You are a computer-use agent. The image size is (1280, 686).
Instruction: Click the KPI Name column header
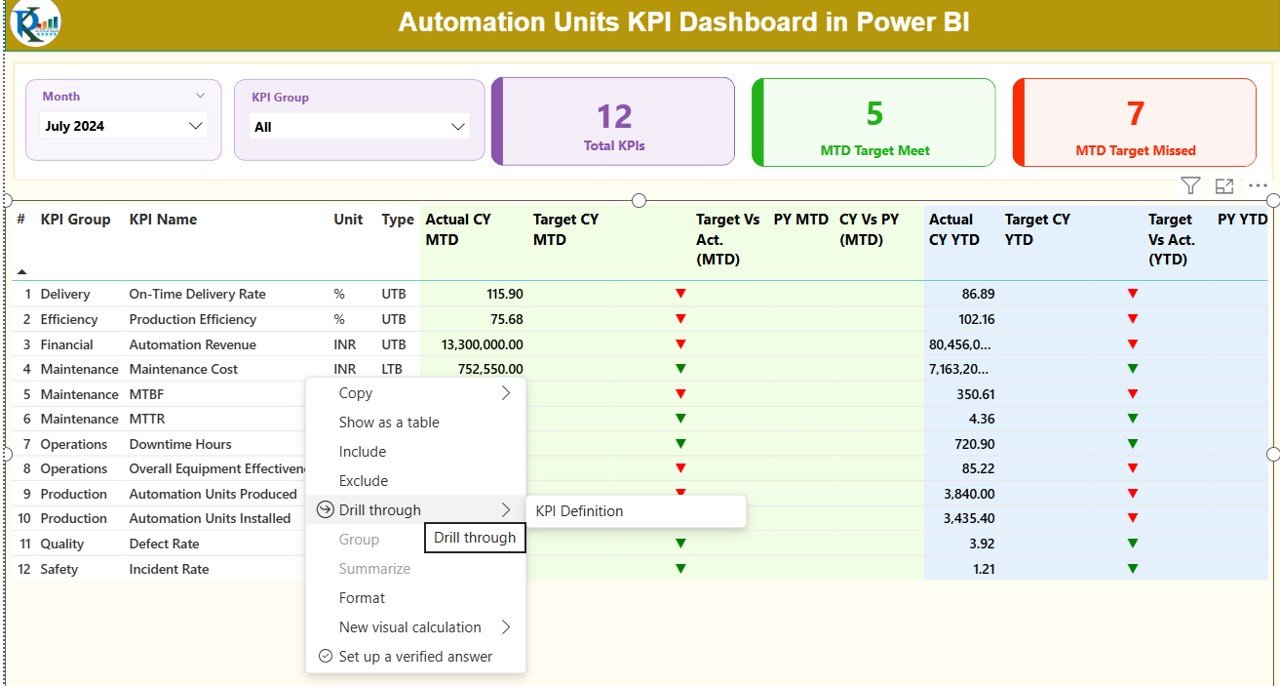(163, 220)
